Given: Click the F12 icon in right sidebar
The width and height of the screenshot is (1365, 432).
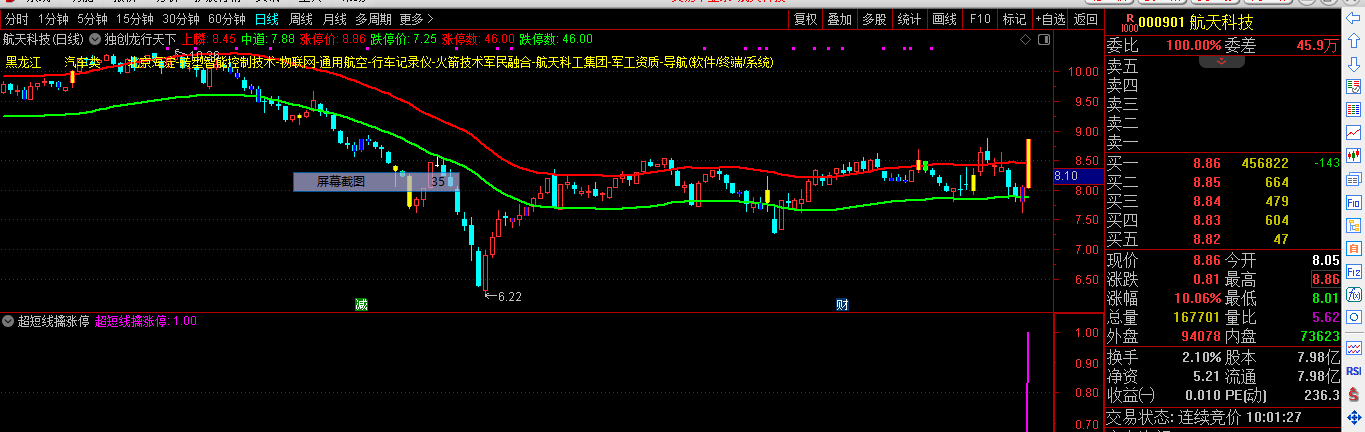Looking at the screenshot, I should tap(1354, 270).
